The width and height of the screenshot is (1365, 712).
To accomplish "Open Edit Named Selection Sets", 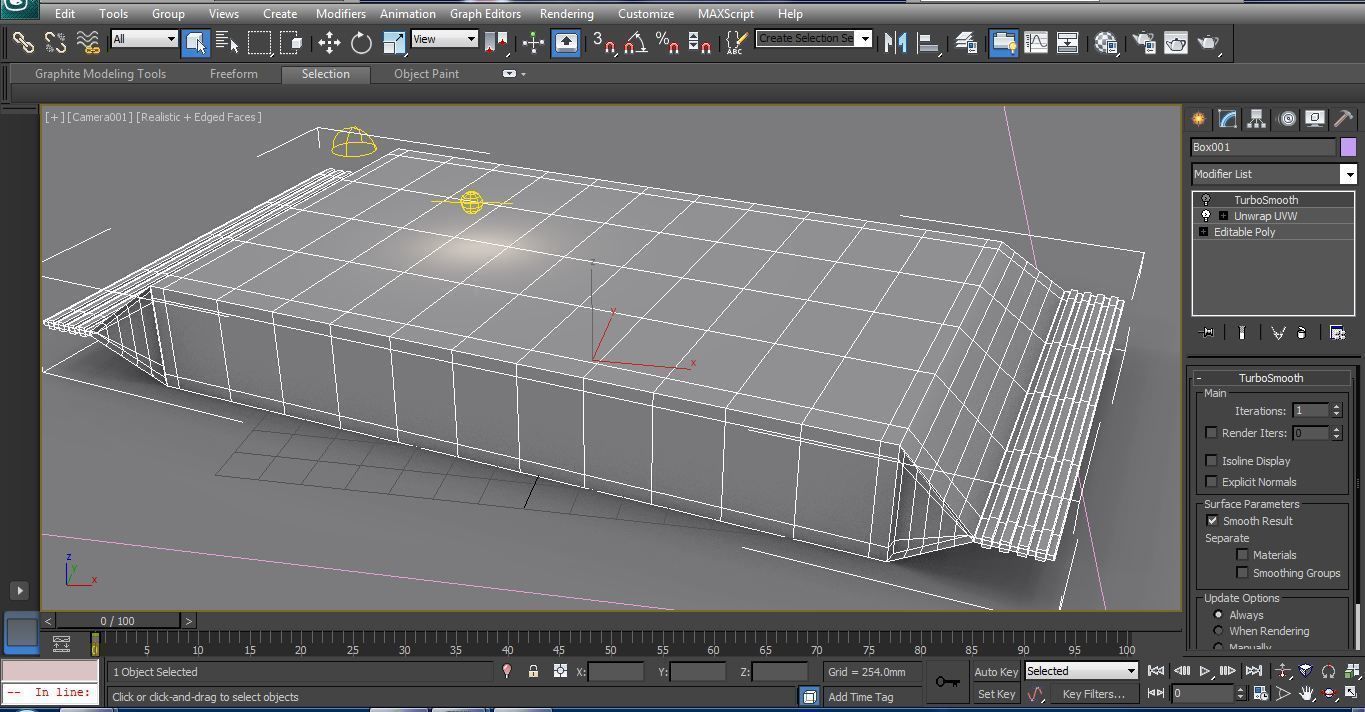I will (x=736, y=42).
